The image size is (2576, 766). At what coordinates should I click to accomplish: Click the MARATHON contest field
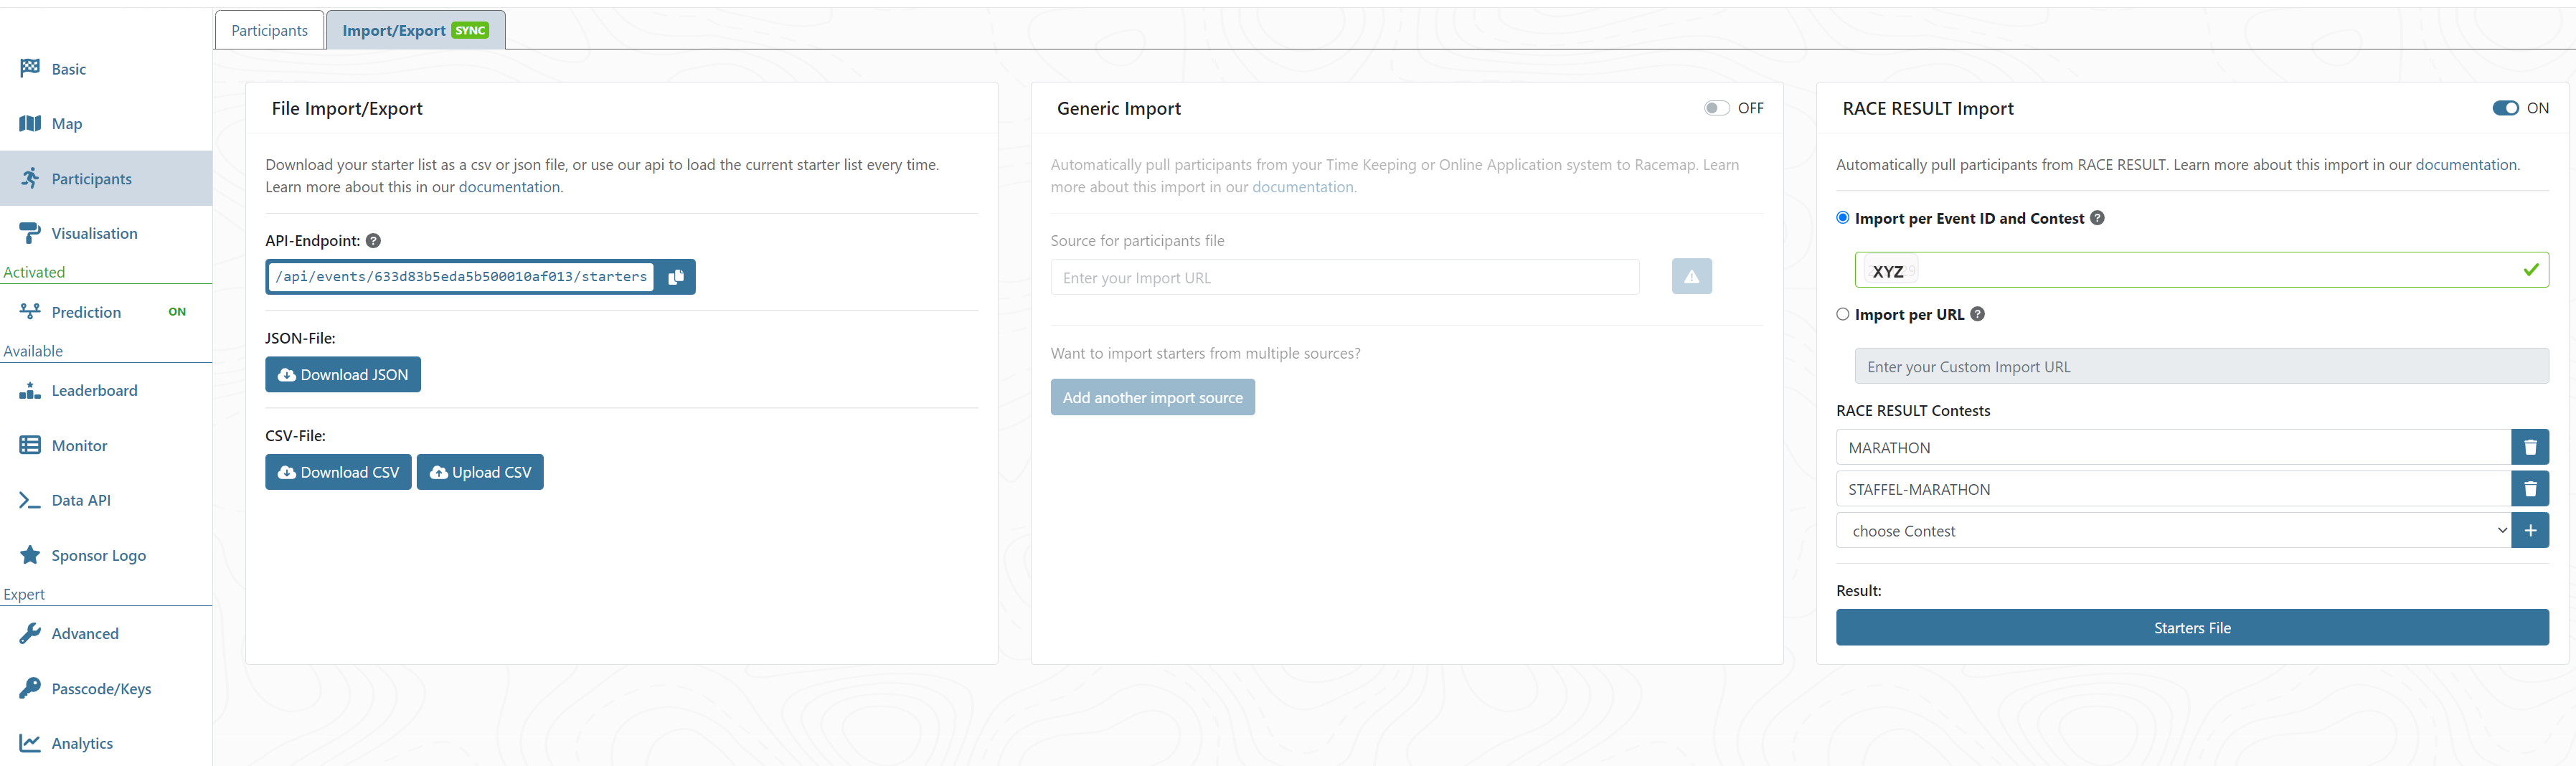2174,447
